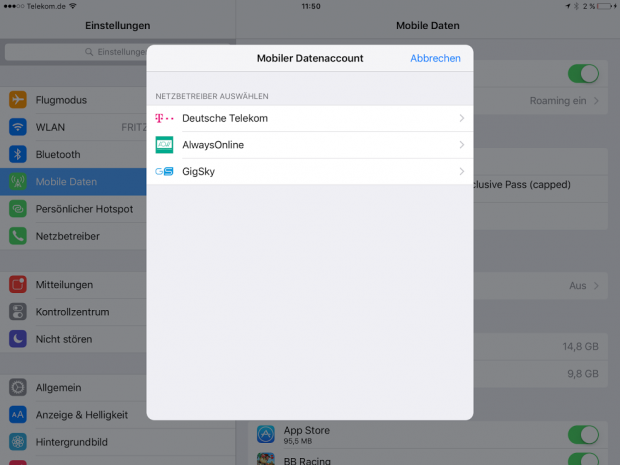Tap Hintergrundbild label in sidebar

pos(72,442)
